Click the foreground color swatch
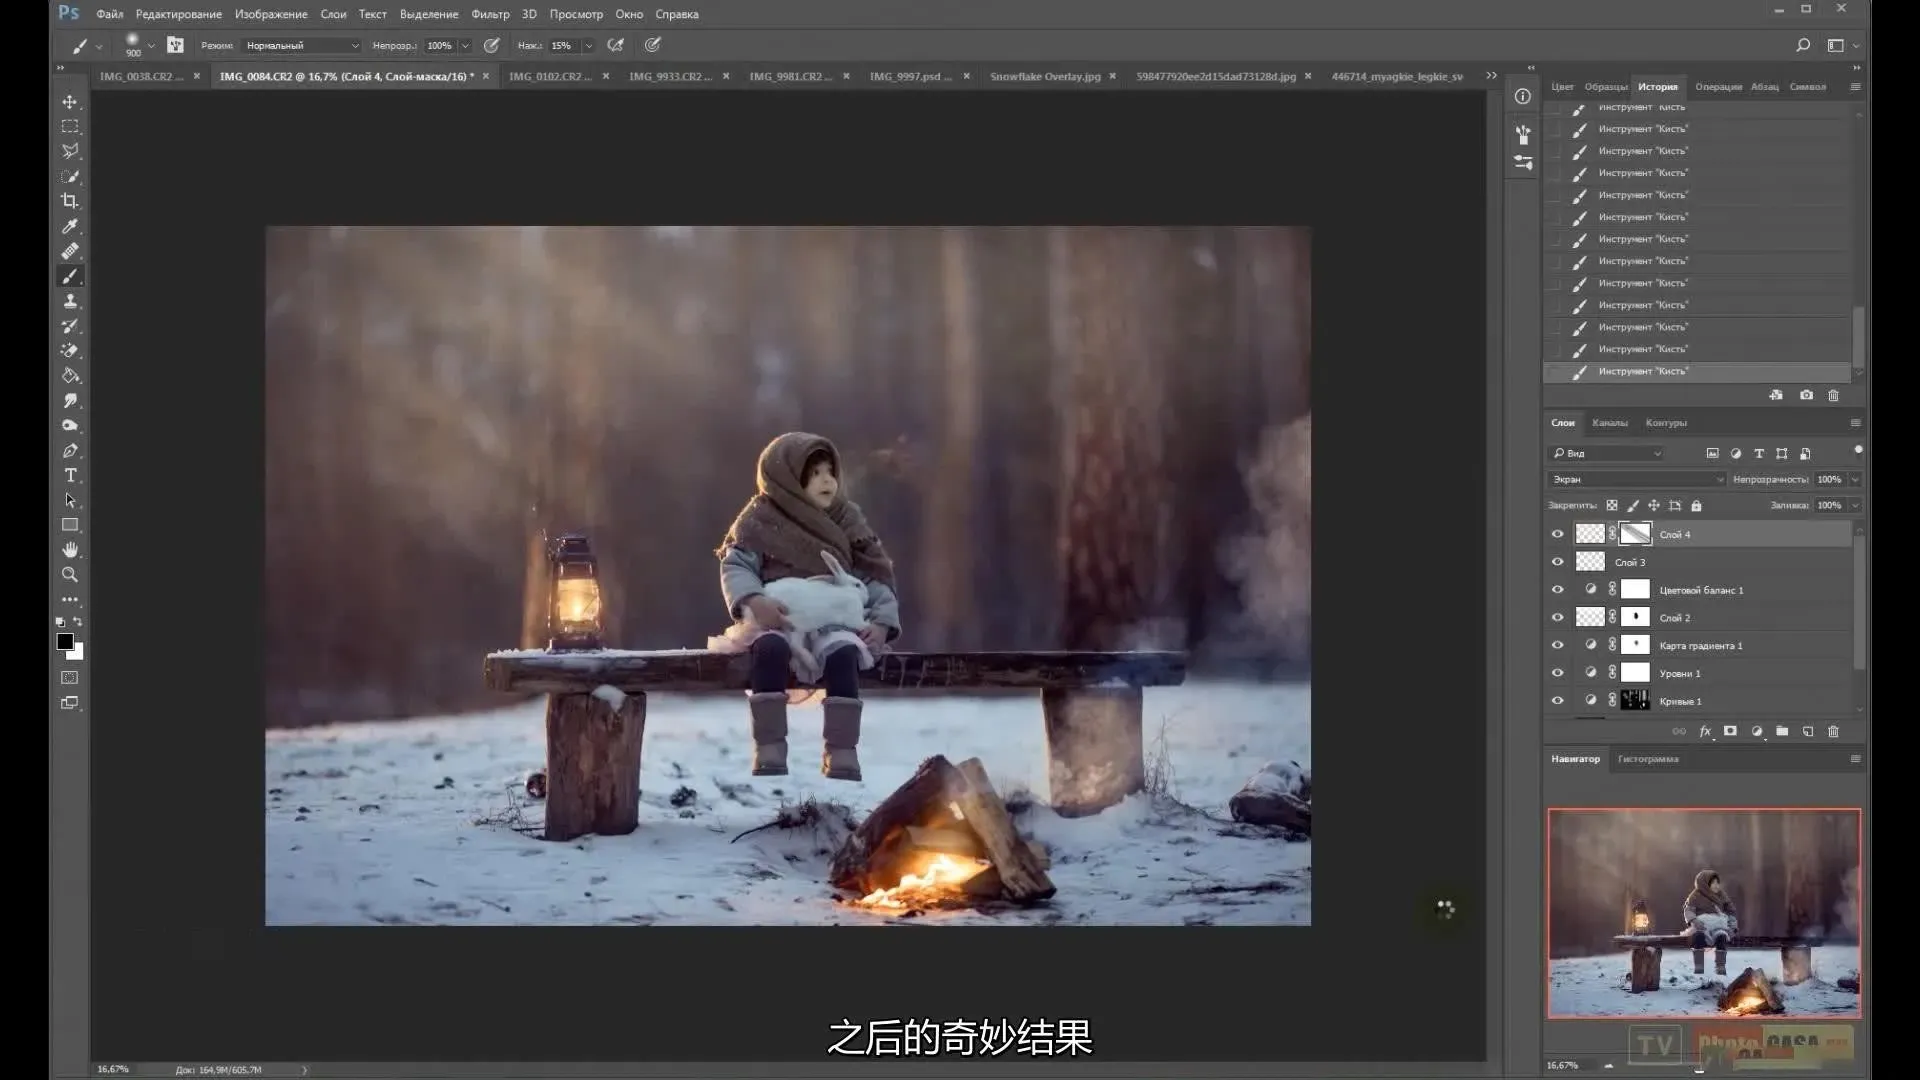1920x1080 pixels. [x=65, y=642]
